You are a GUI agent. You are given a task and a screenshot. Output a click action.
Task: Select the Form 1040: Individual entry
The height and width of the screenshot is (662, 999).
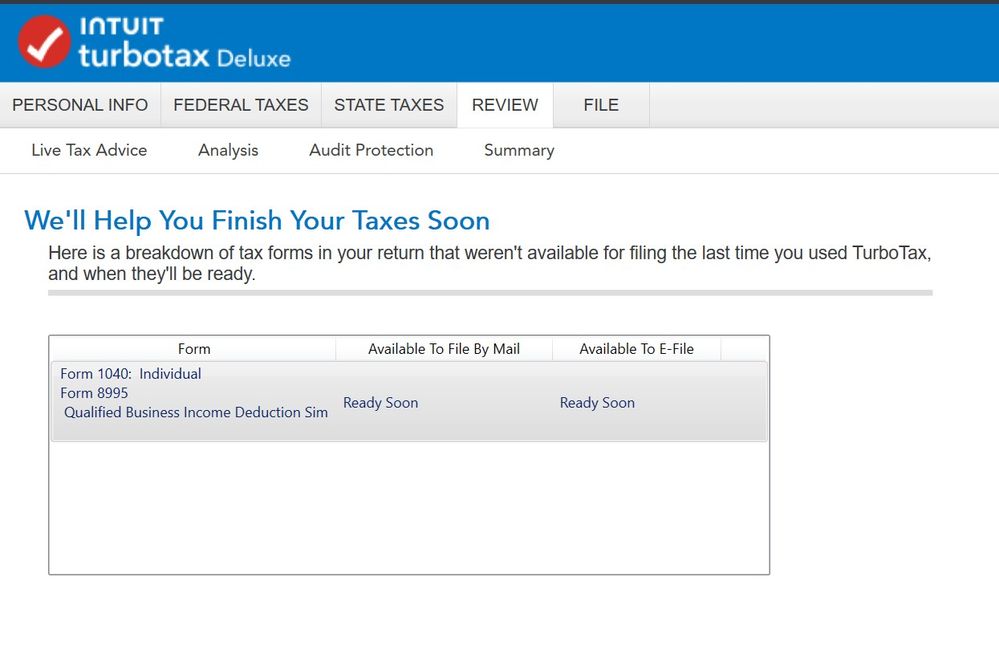coord(131,374)
